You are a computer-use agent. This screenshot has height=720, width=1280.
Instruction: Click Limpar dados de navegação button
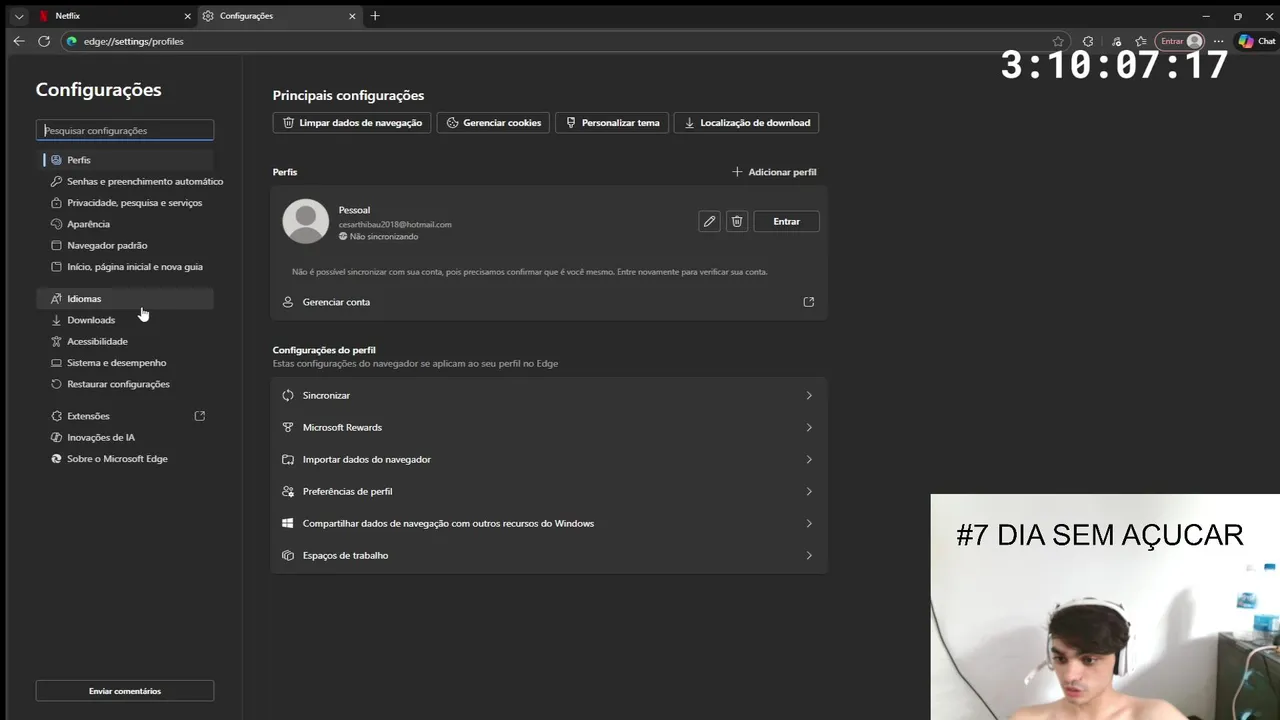352,123
